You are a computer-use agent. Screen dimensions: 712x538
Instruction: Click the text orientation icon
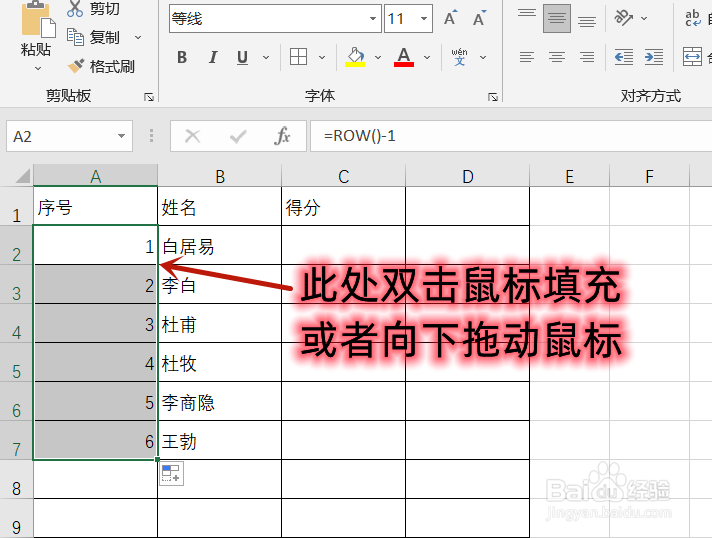(624, 18)
